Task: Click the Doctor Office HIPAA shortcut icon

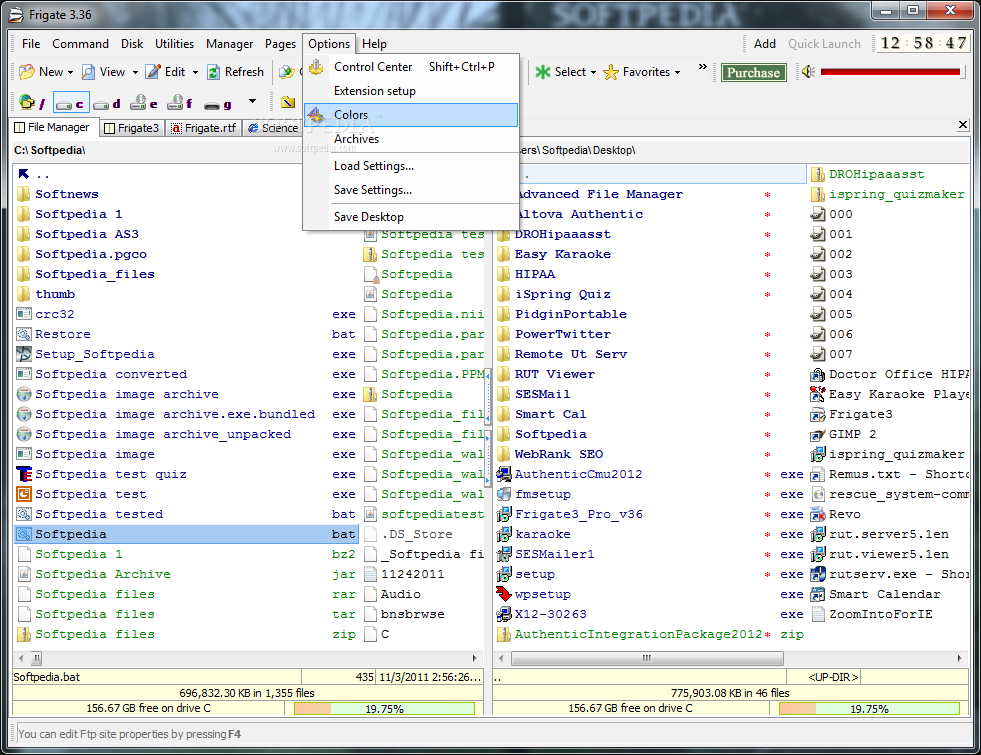Action: pyautogui.click(x=818, y=374)
